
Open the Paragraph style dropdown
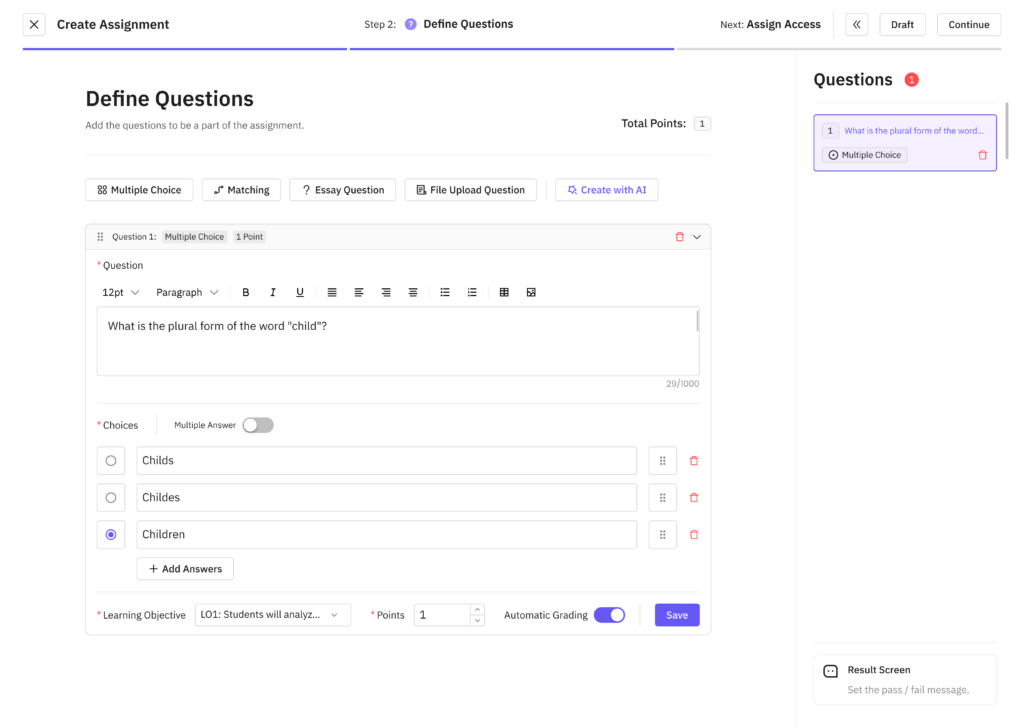point(187,292)
